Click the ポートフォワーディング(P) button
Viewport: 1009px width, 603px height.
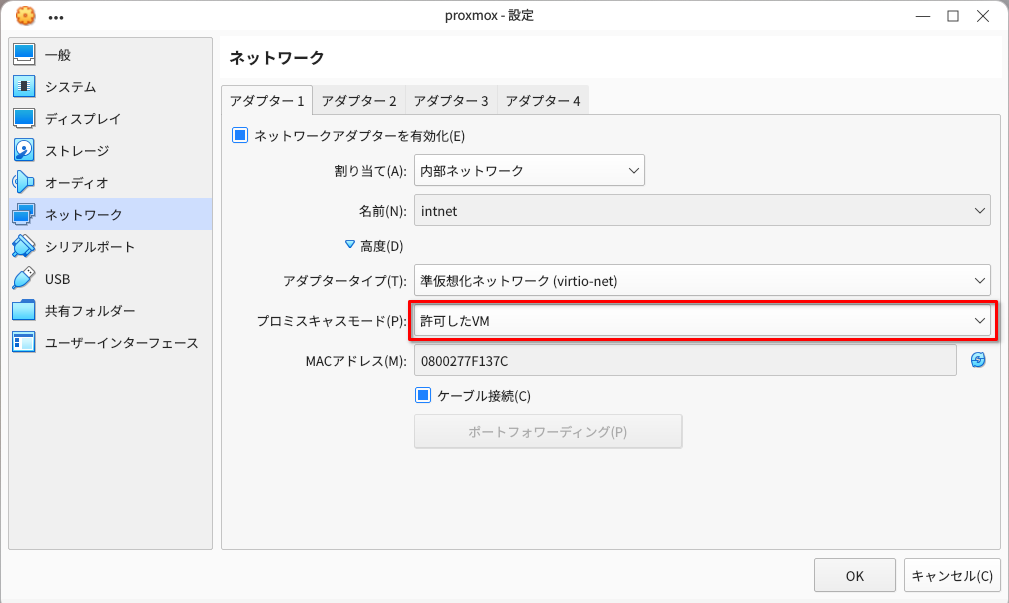pyautogui.click(x=548, y=431)
